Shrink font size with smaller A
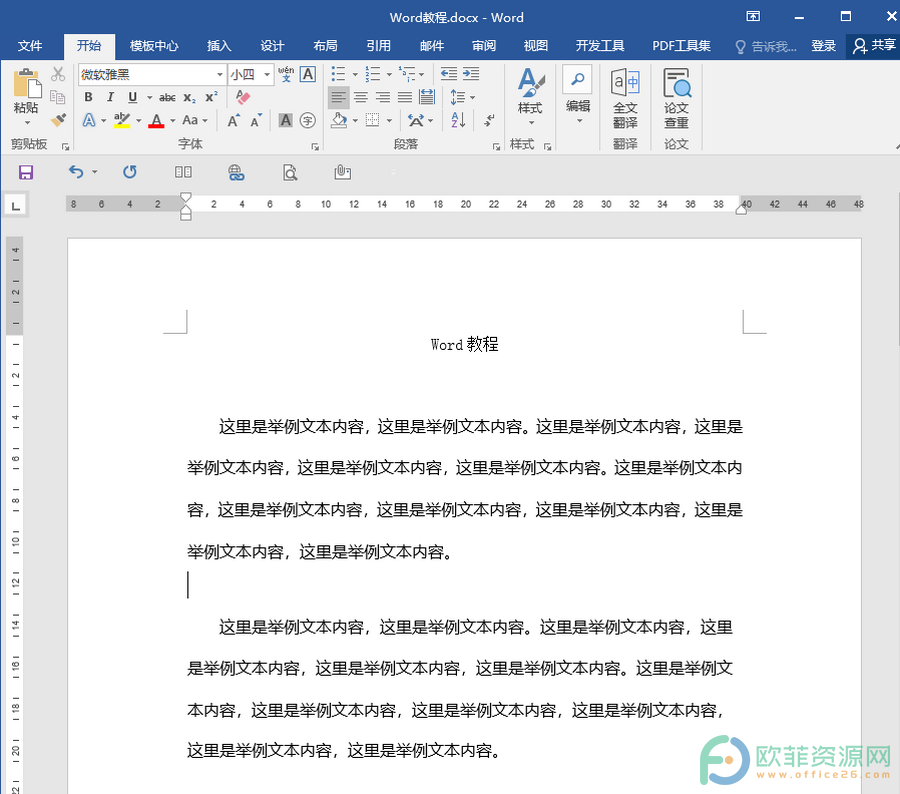 (255, 121)
